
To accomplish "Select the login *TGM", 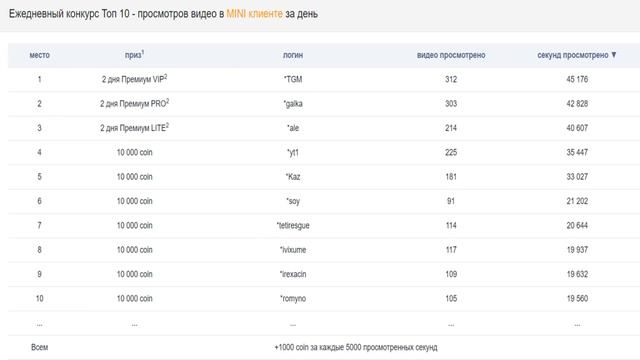I will click(293, 79).
